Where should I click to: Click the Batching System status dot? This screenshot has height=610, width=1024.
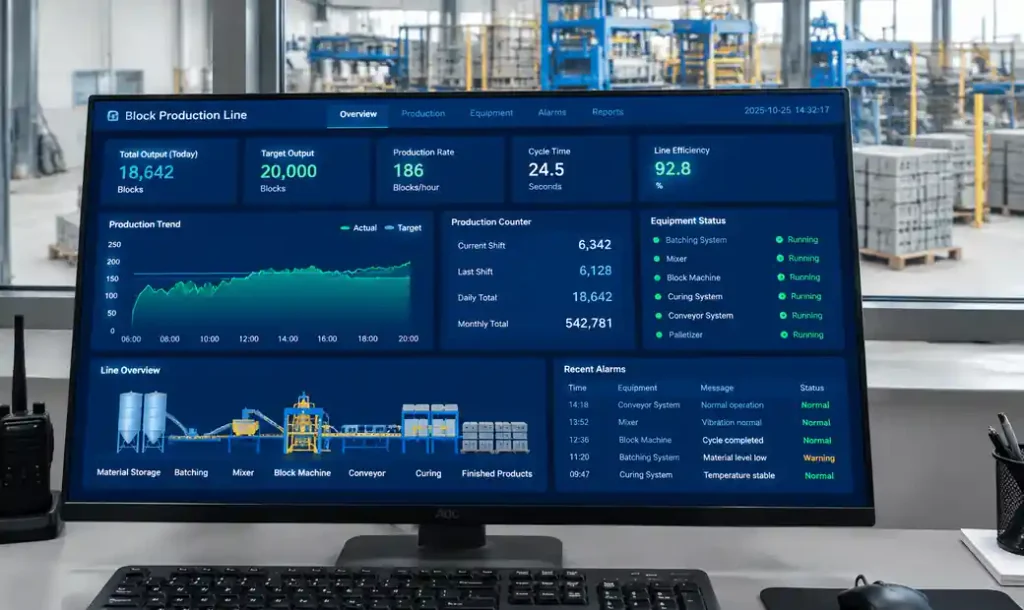(x=656, y=240)
